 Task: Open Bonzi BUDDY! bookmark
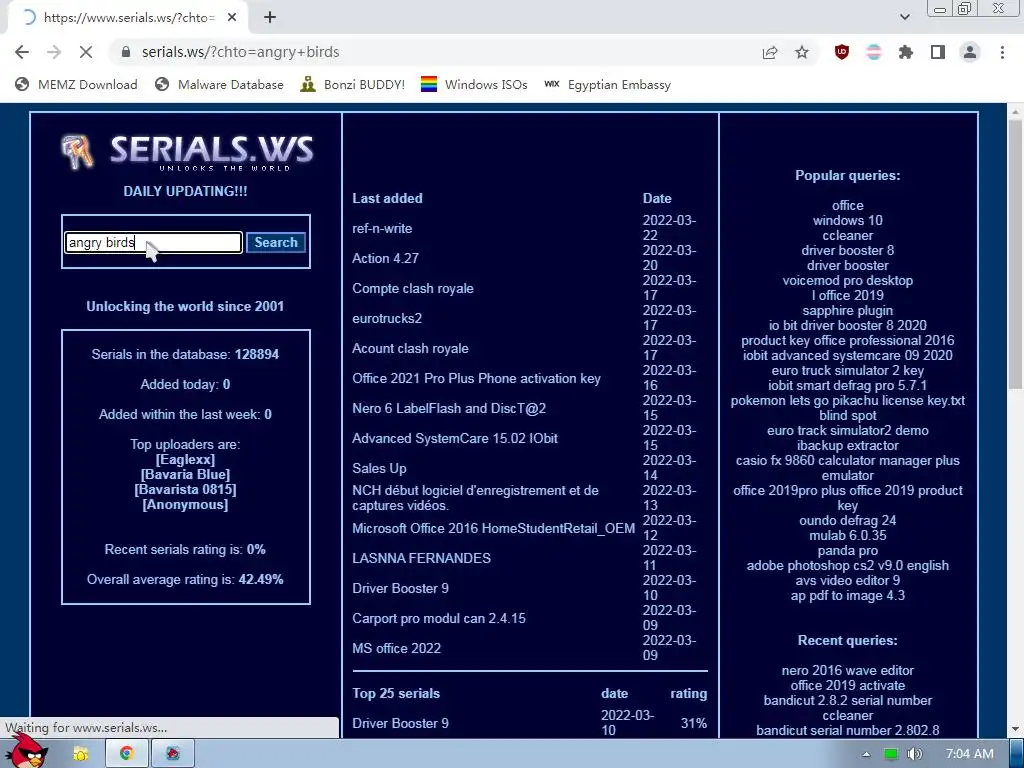pos(353,84)
